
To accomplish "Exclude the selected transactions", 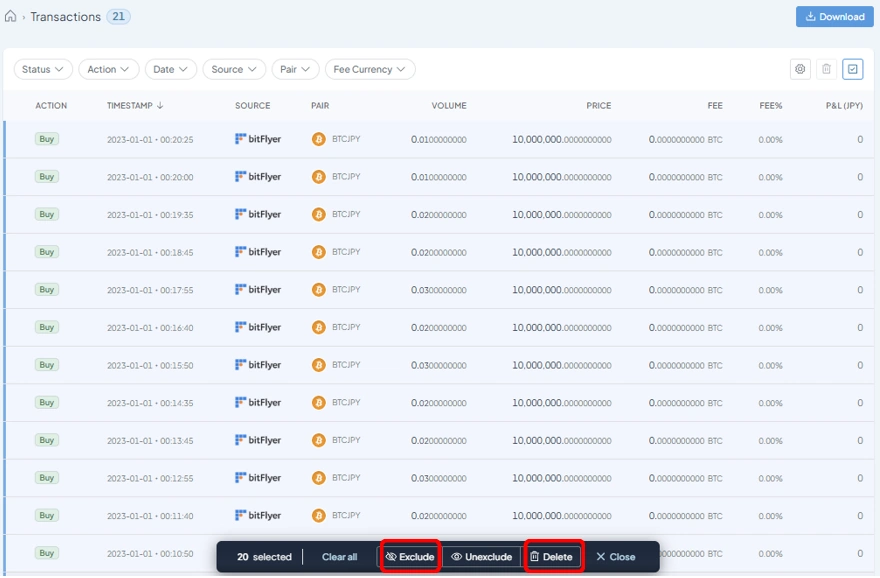I will [x=410, y=557].
